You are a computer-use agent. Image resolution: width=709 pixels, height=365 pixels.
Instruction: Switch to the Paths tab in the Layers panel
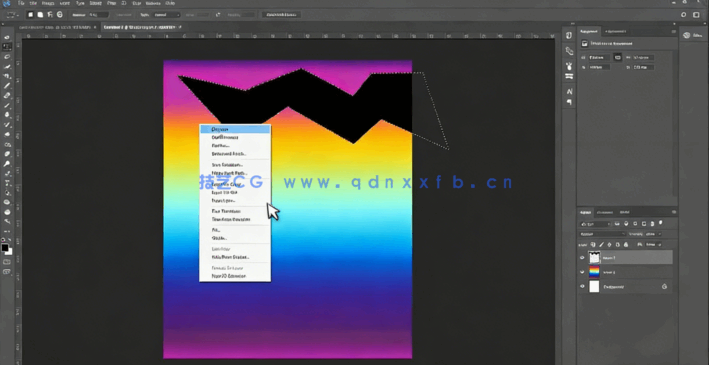click(x=624, y=212)
